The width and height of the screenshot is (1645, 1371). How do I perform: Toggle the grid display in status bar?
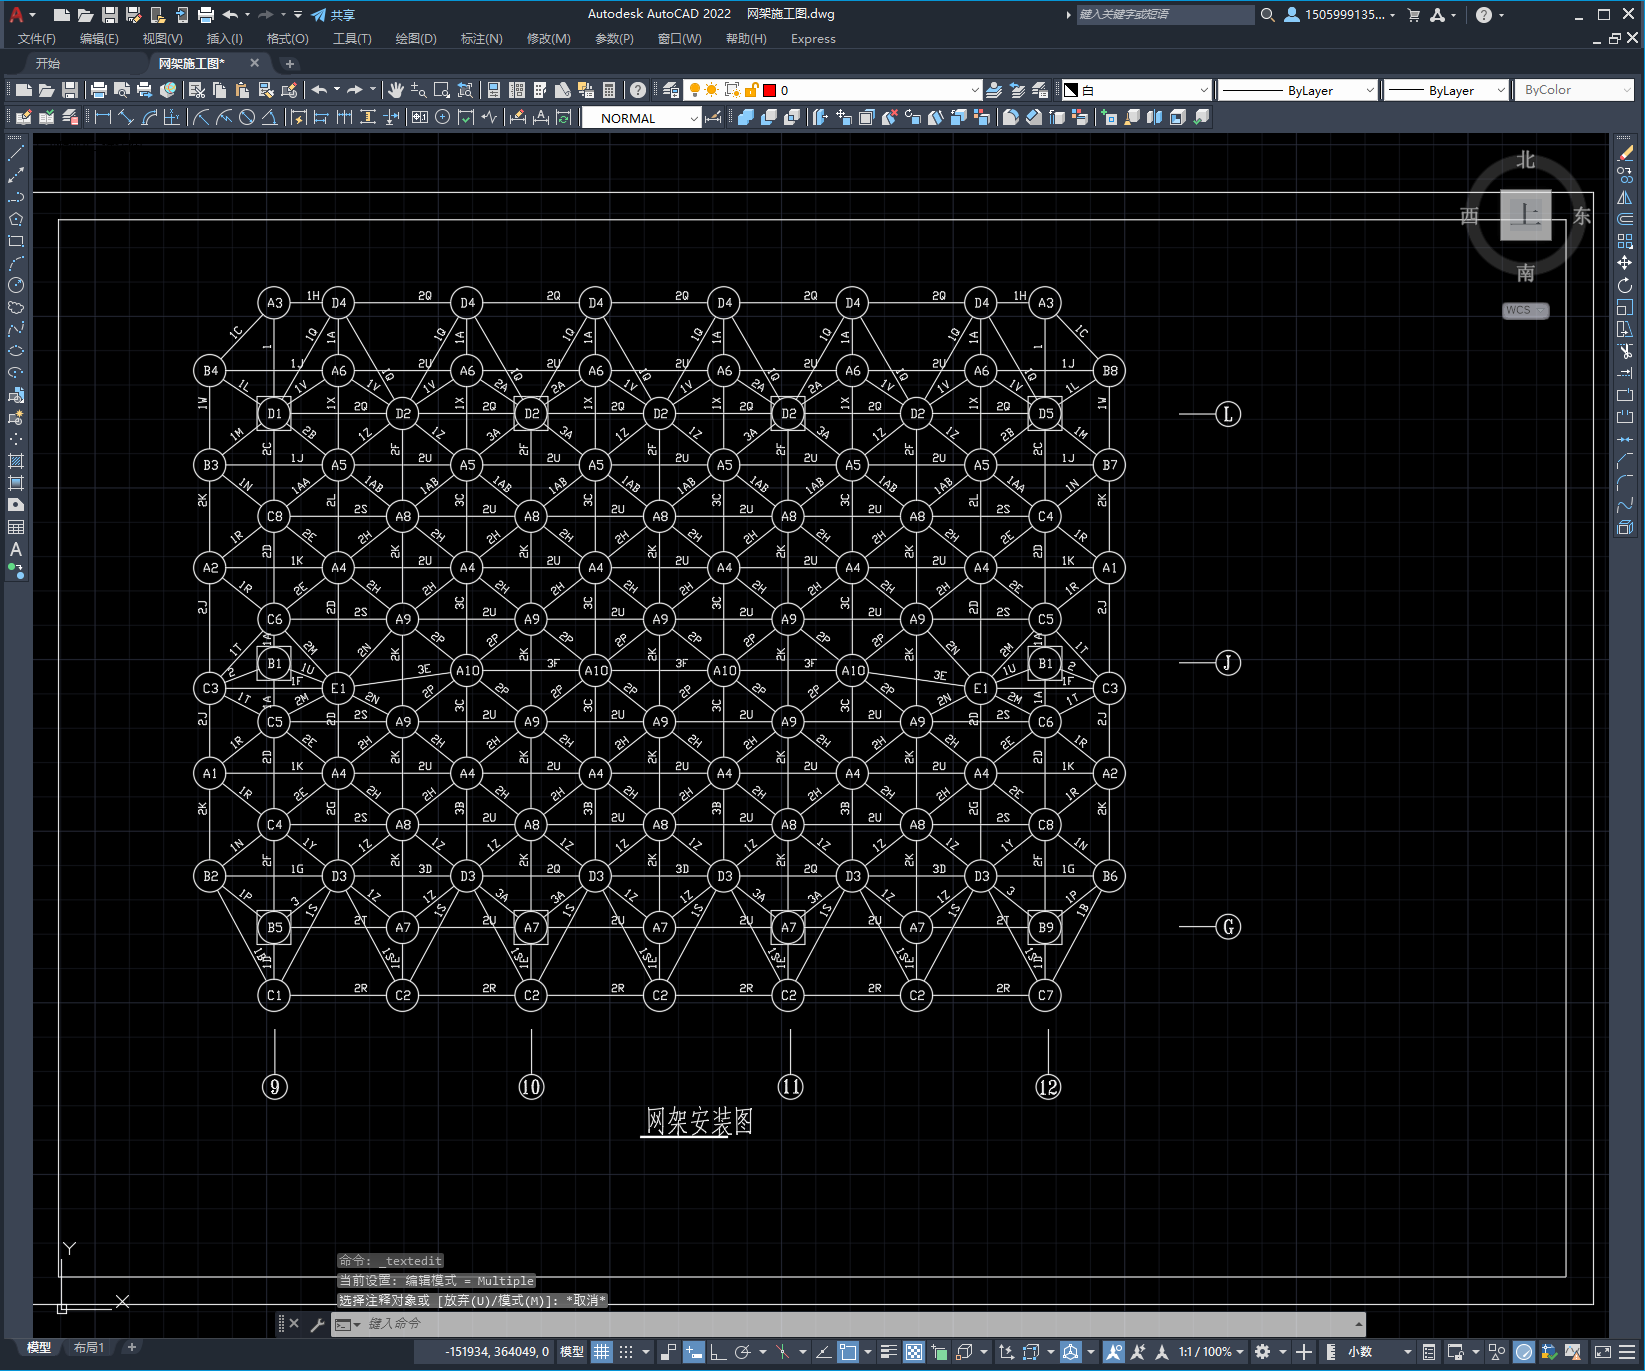pyautogui.click(x=601, y=1352)
